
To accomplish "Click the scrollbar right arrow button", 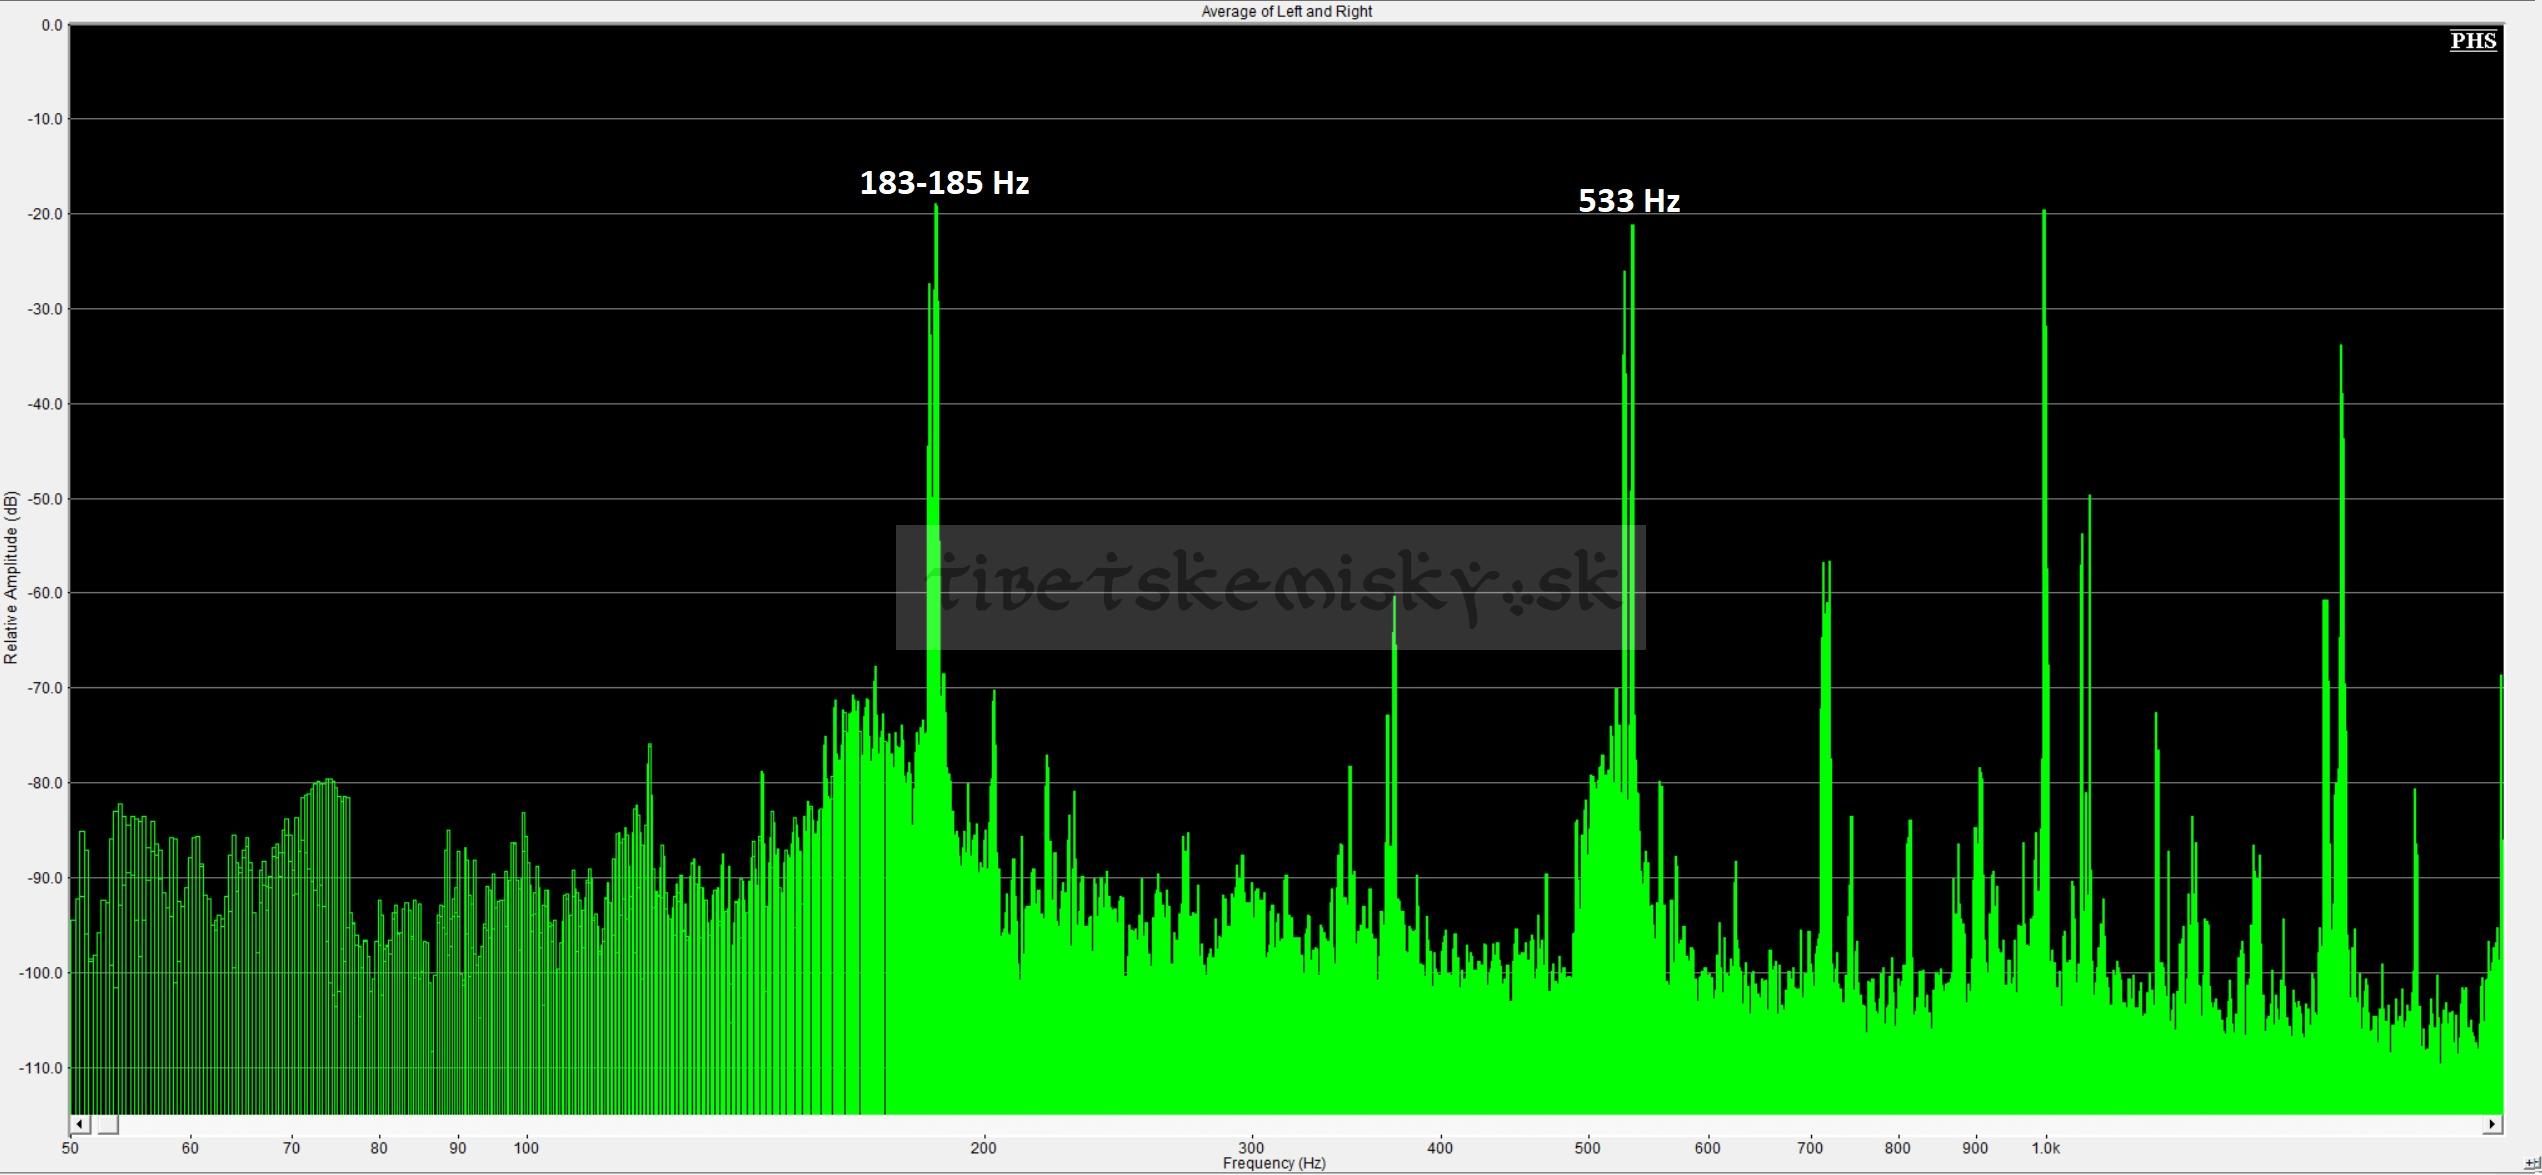I will point(2493,1125).
